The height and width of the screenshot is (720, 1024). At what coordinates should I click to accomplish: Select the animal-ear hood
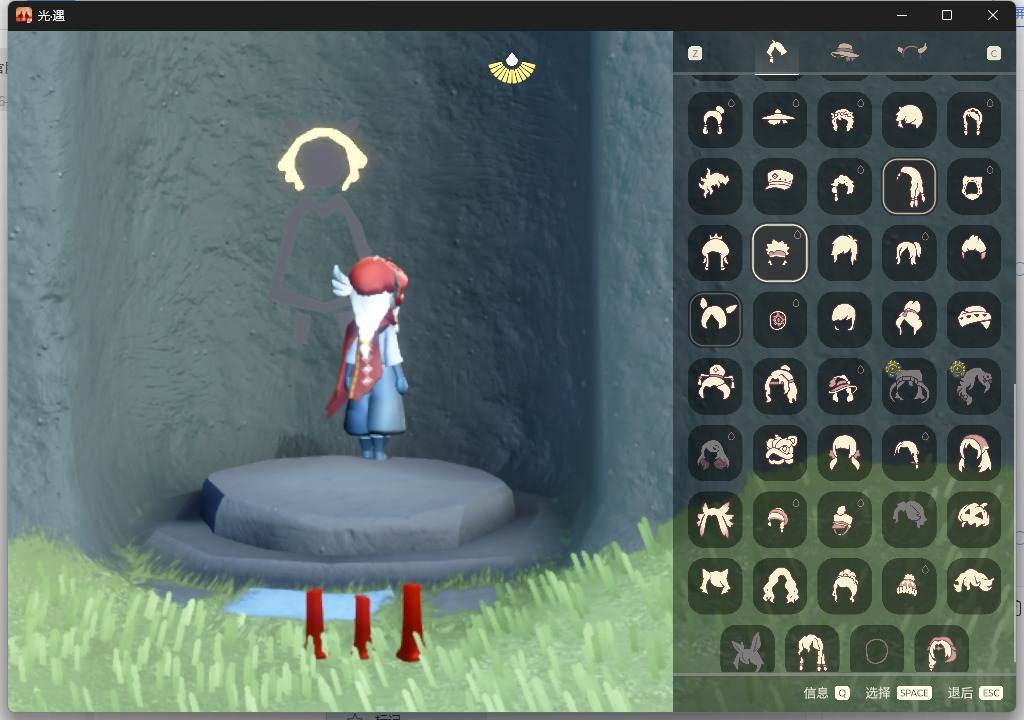[974, 186]
